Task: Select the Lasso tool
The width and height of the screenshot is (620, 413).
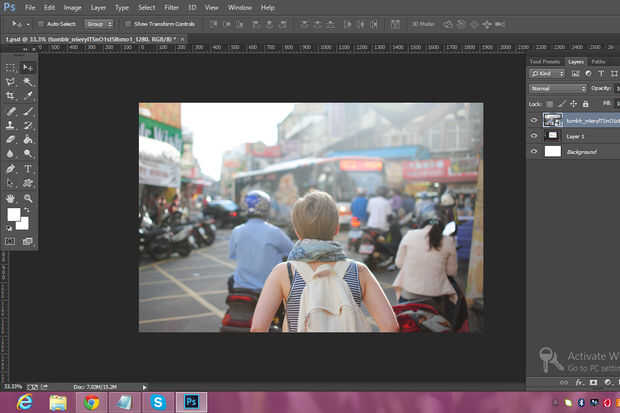Action: coord(10,81)
